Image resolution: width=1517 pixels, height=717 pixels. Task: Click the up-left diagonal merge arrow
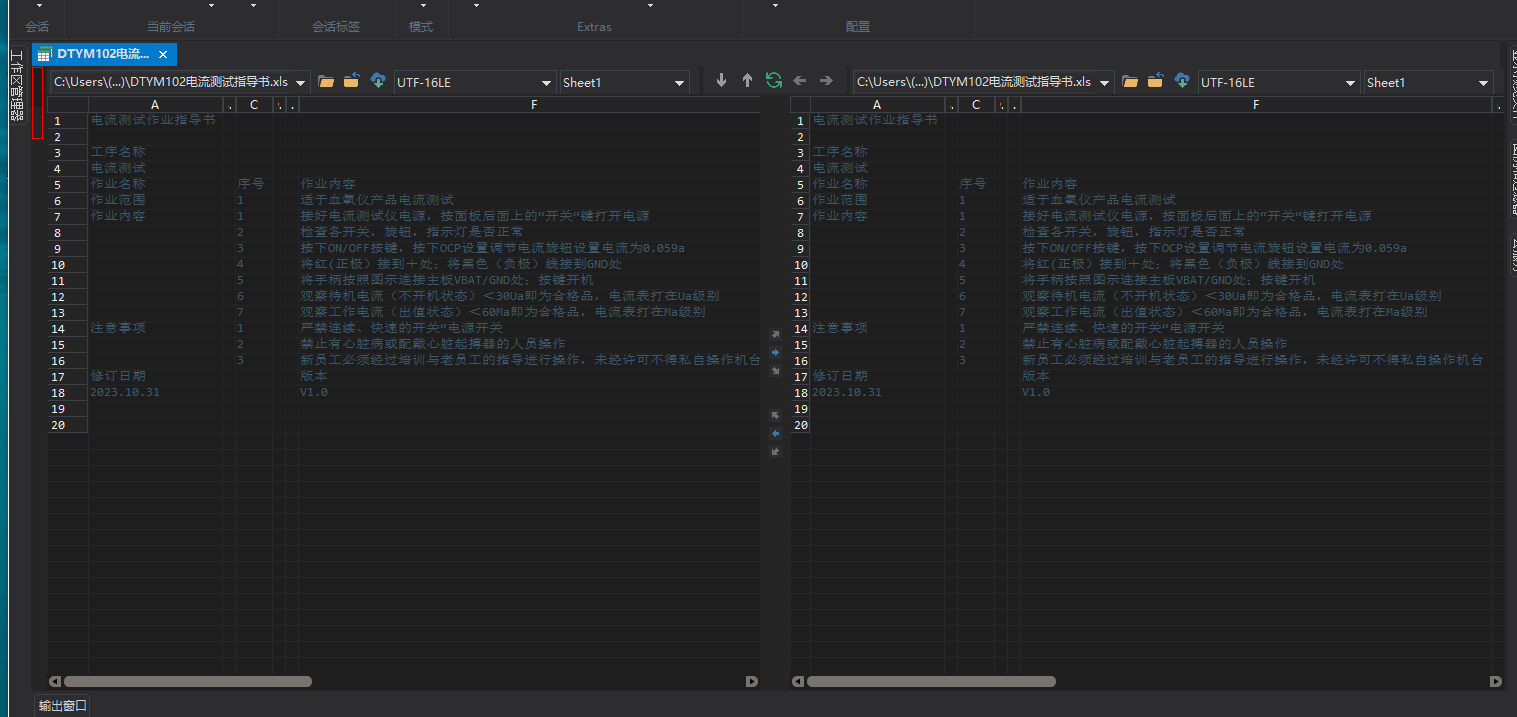click(775, 415)
